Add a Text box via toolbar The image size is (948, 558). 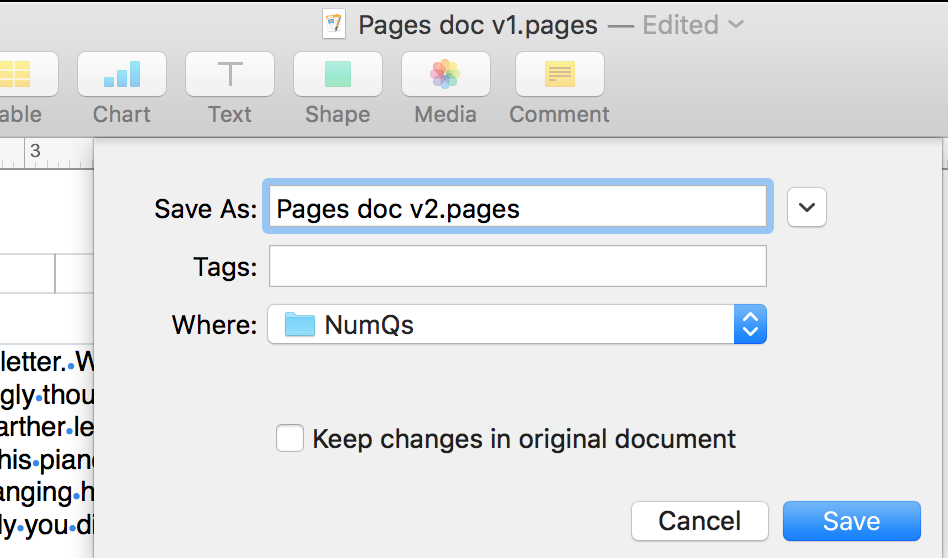coord(230,75)
